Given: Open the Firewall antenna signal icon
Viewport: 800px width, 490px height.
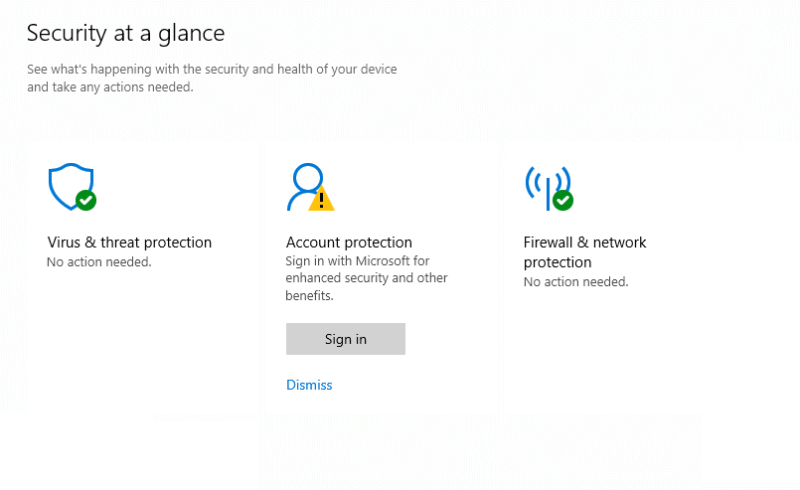Looking at the screenshot, I should pos(548,188).
